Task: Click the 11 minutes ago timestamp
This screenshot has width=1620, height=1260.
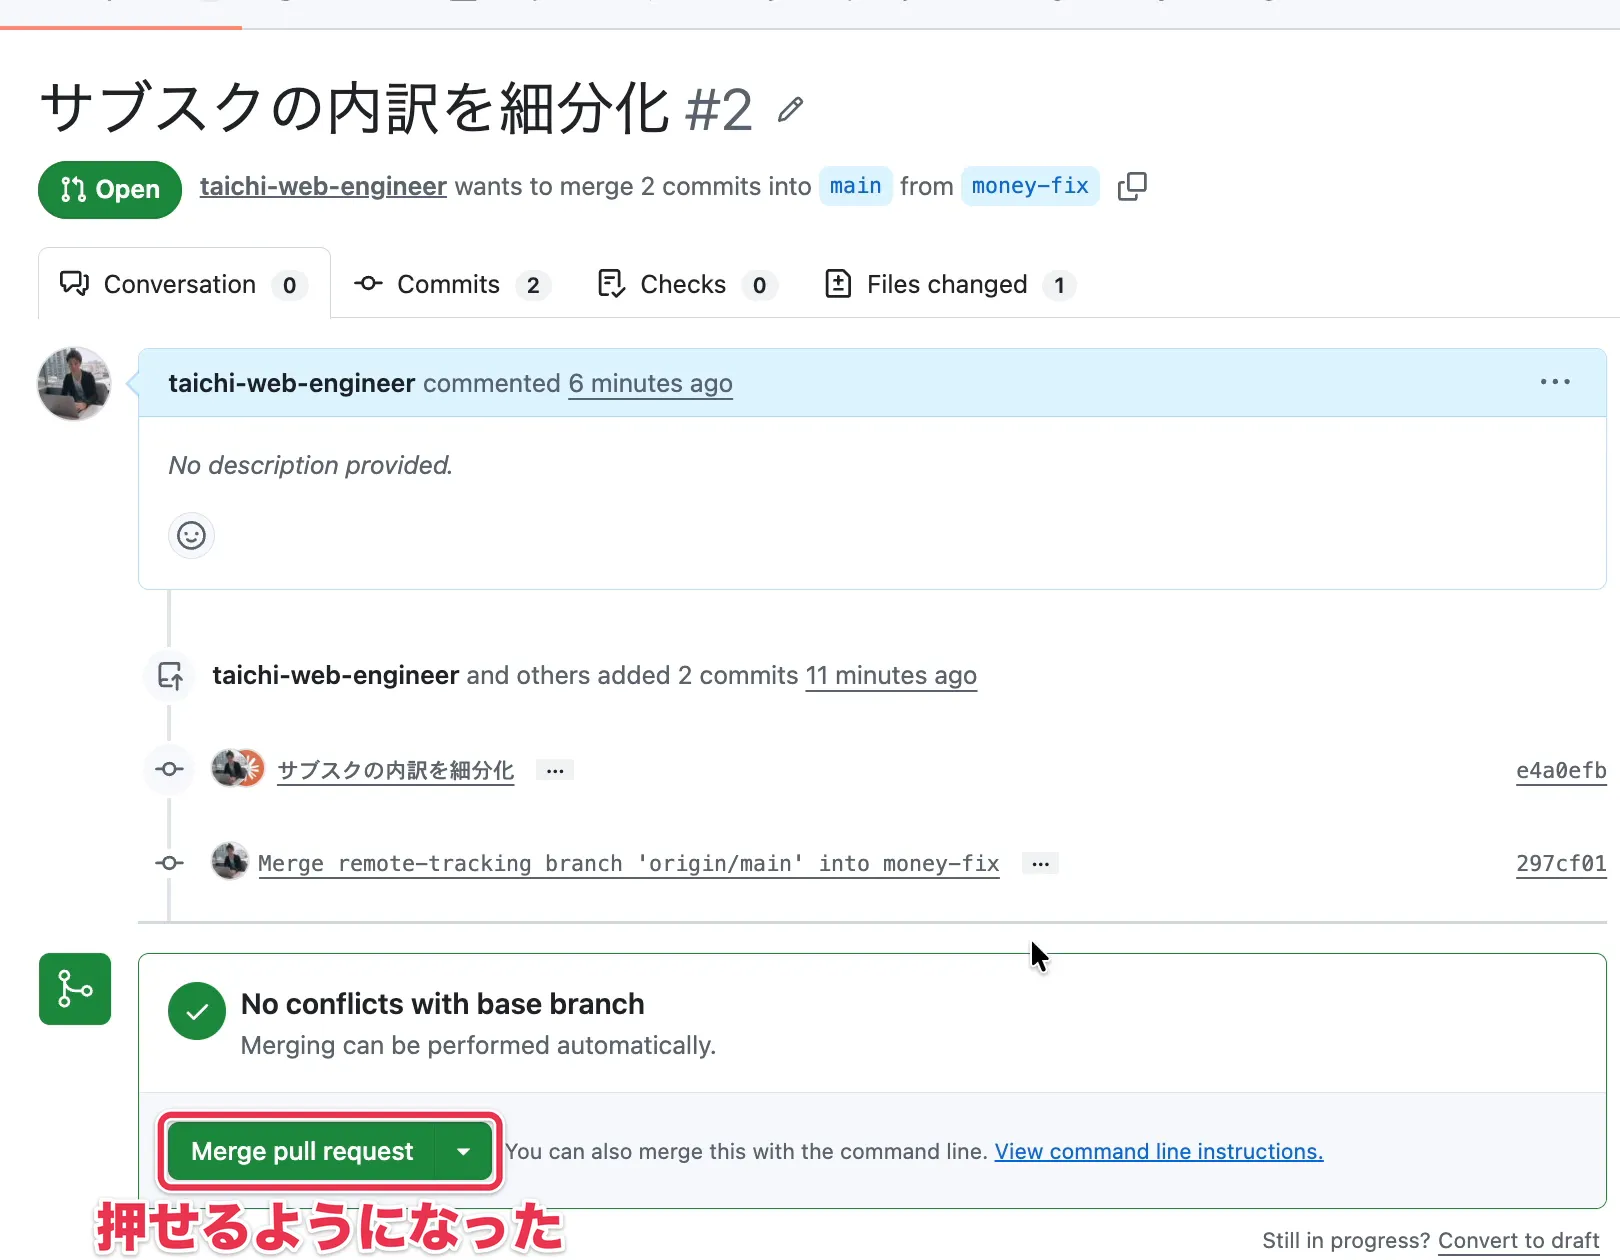Action: (x=891, y=675)
